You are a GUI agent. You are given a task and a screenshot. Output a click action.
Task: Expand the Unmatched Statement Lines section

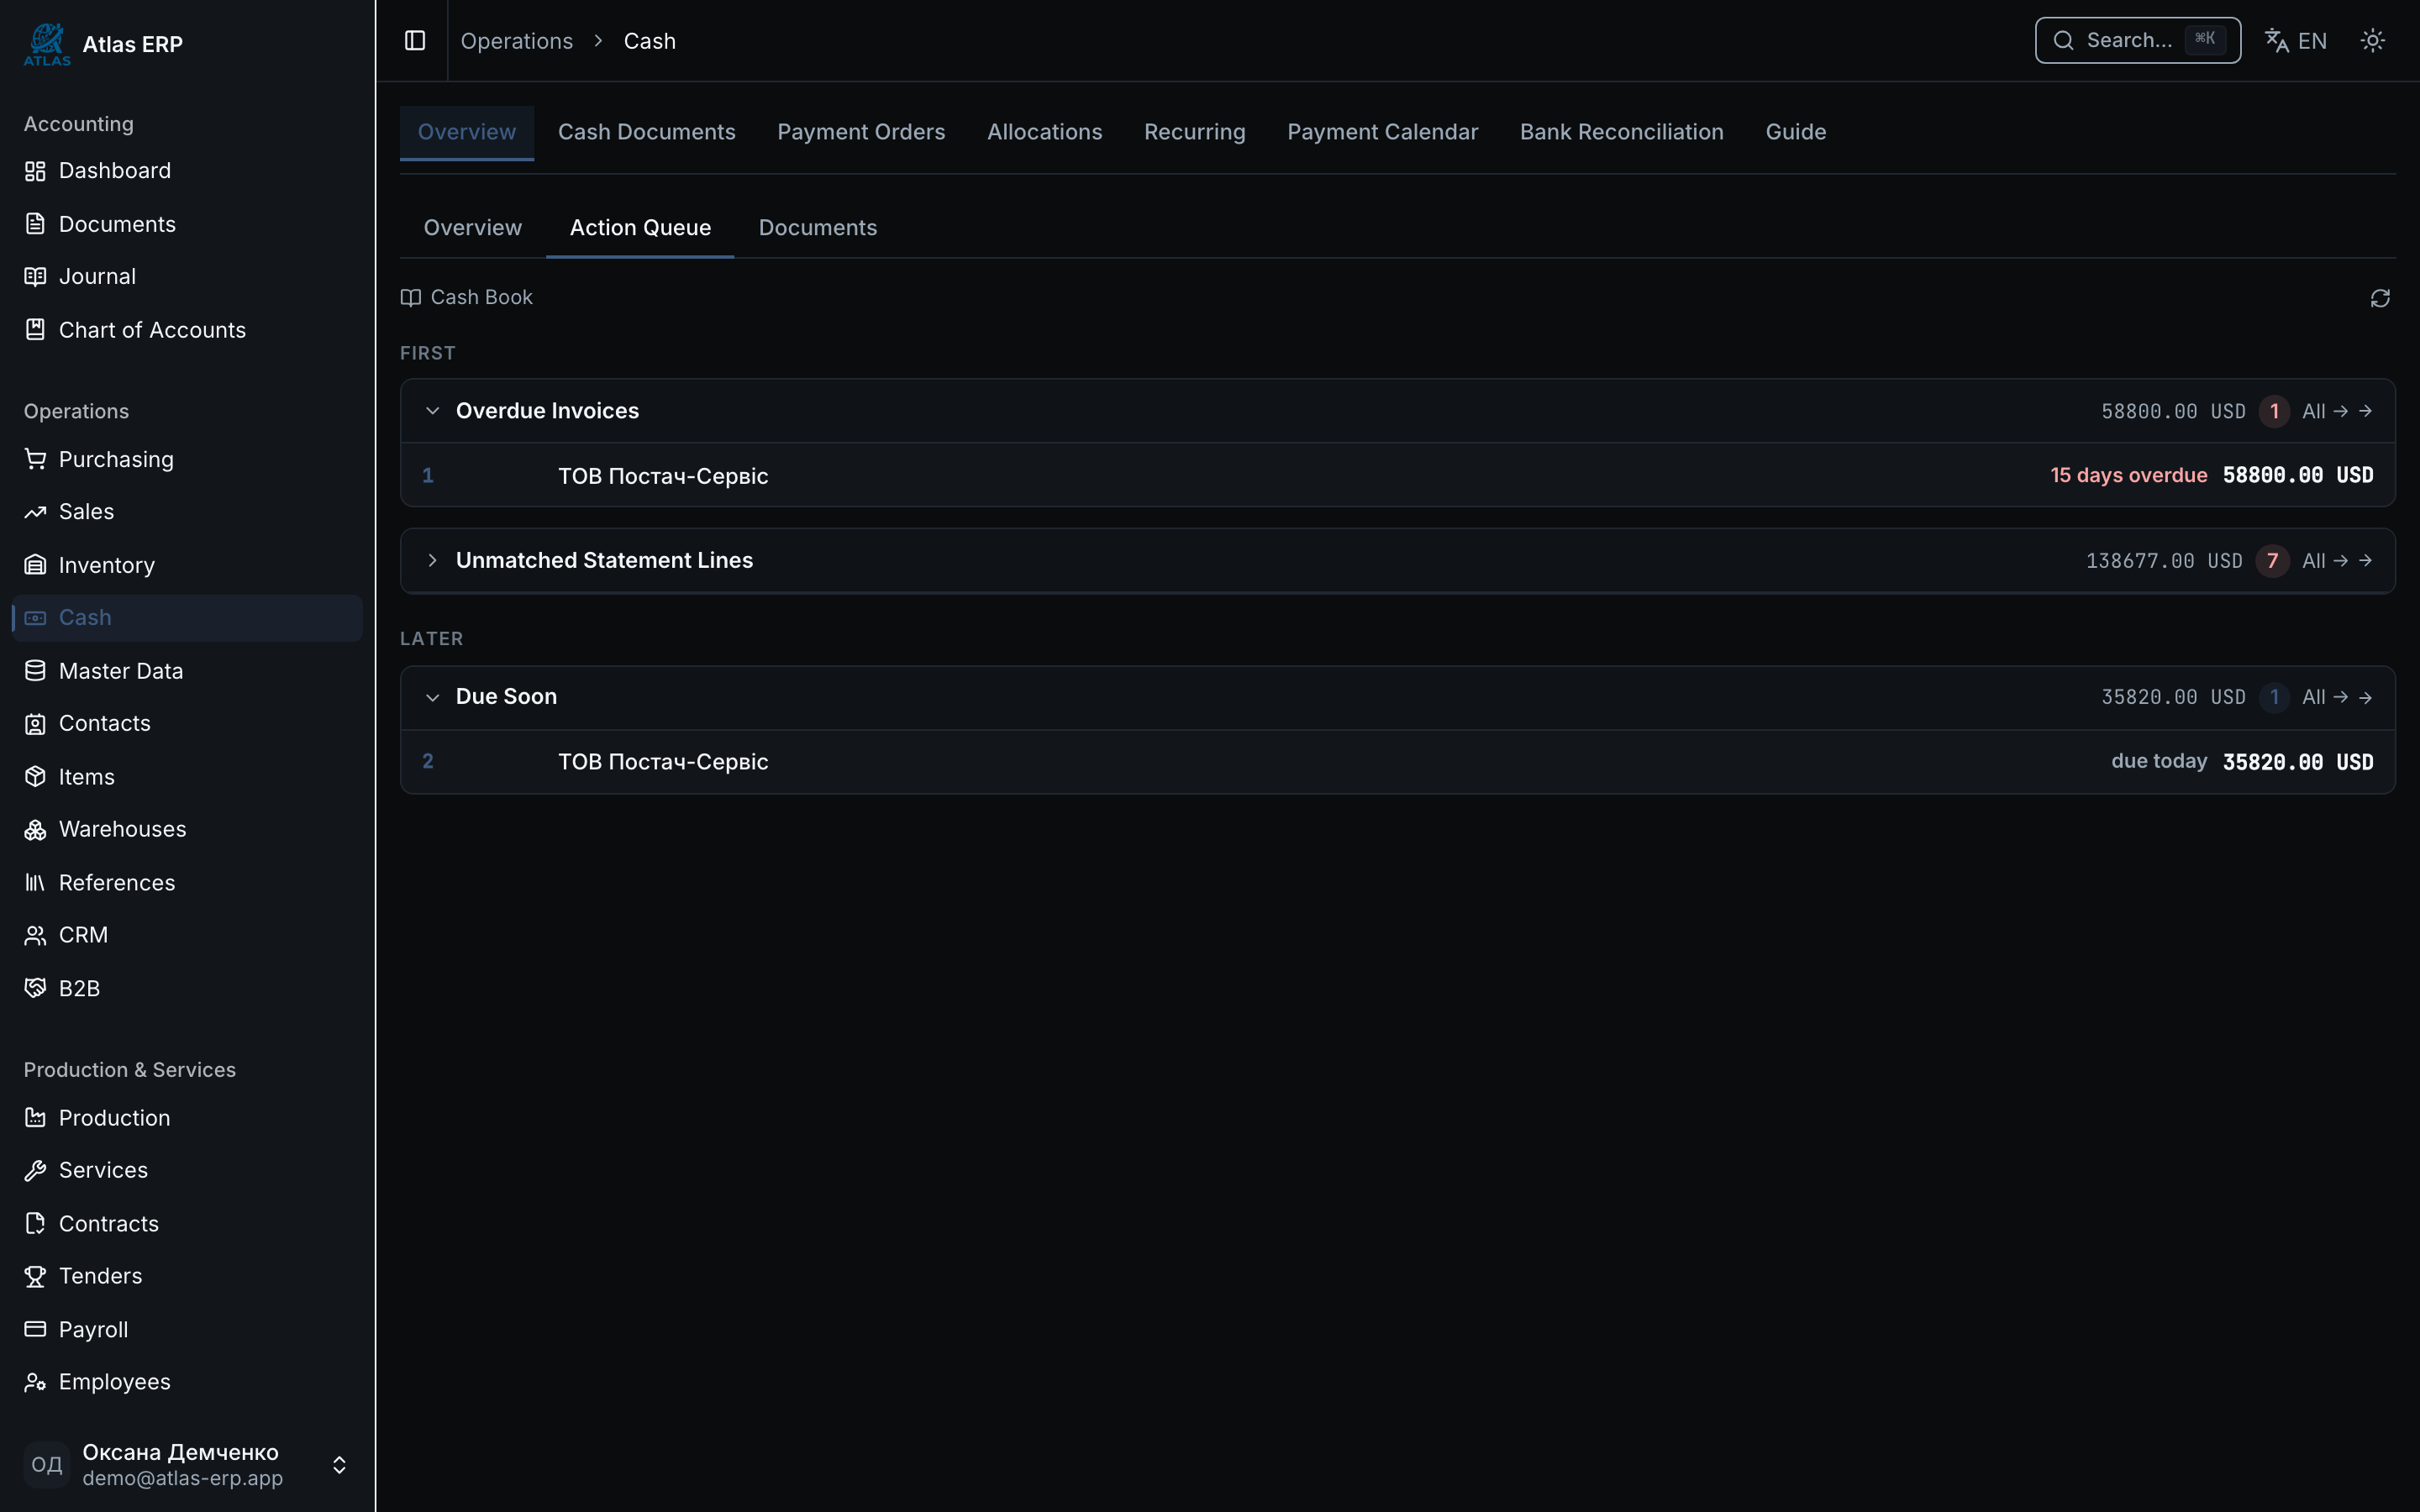432,561
